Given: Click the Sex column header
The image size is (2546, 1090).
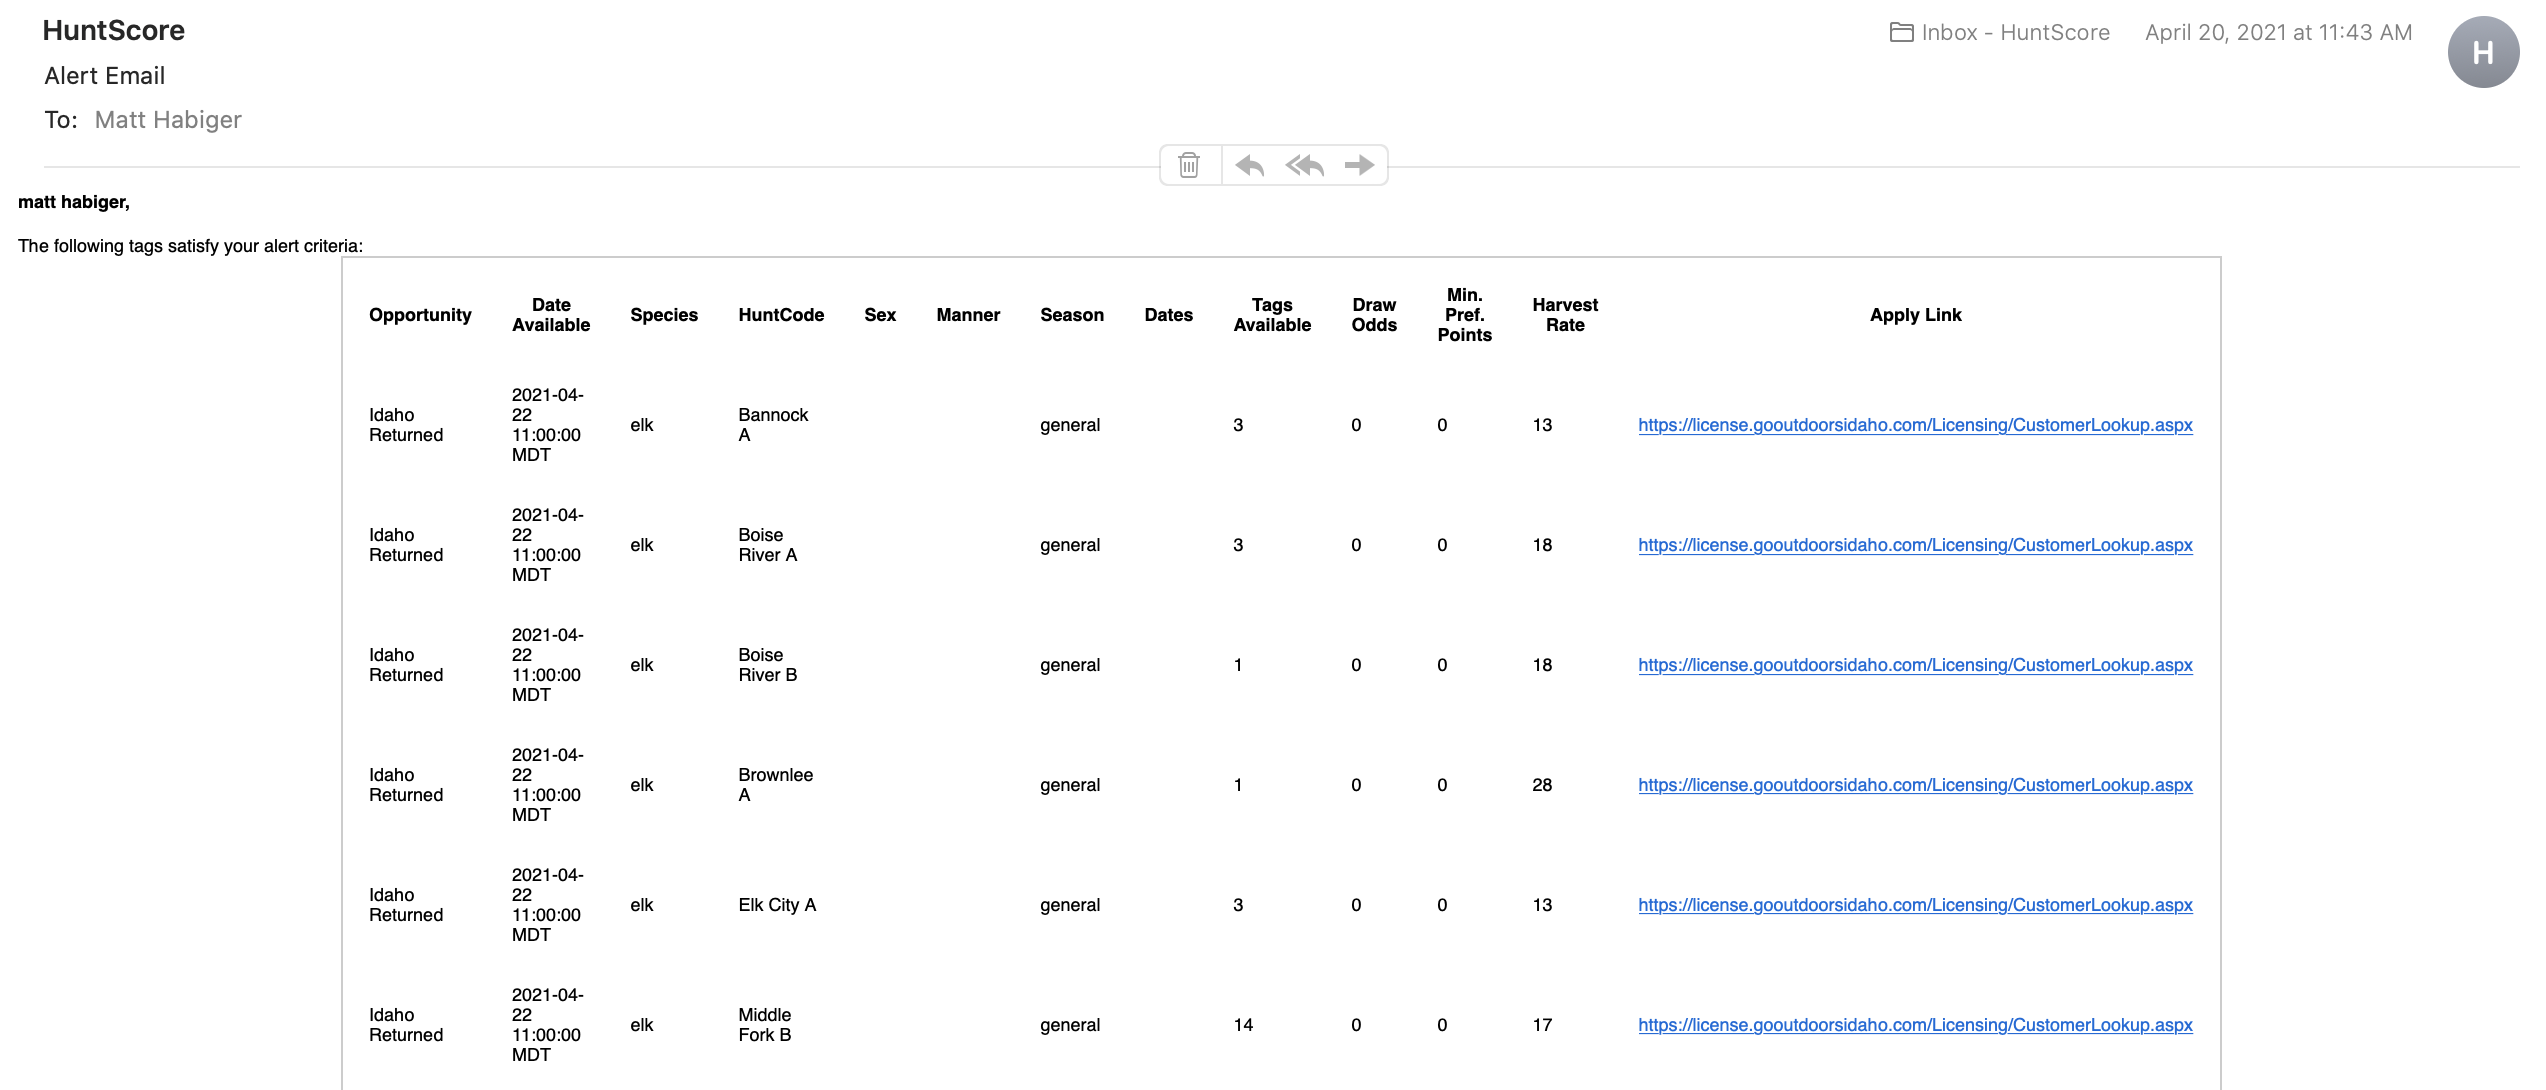Looking at the screenshot, I should click(x=880, y=315).
